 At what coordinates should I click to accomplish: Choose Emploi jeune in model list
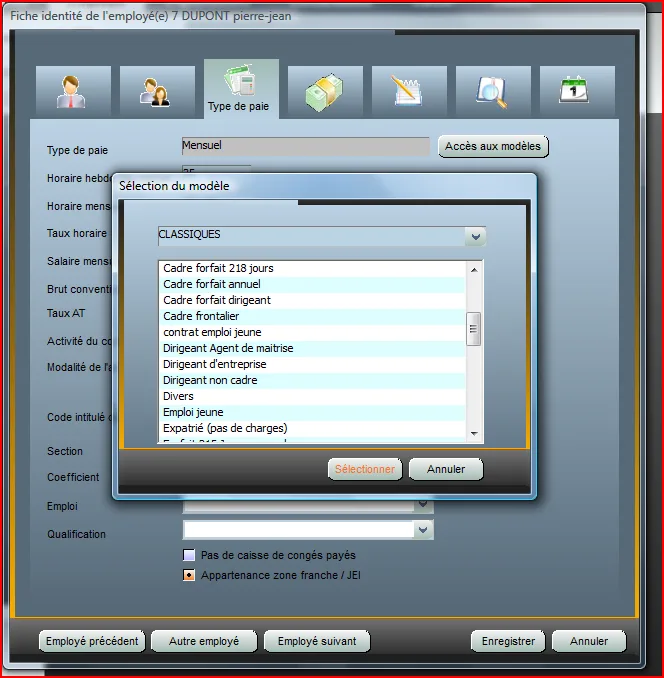point(312,413)
